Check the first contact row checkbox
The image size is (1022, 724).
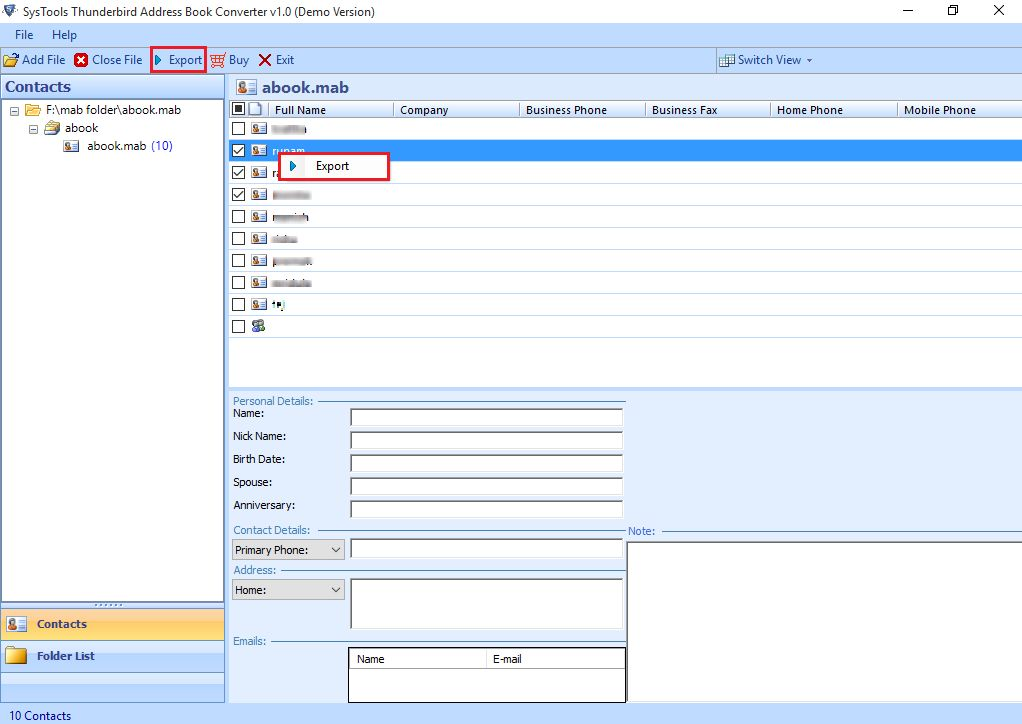click(x=238, y=129)
